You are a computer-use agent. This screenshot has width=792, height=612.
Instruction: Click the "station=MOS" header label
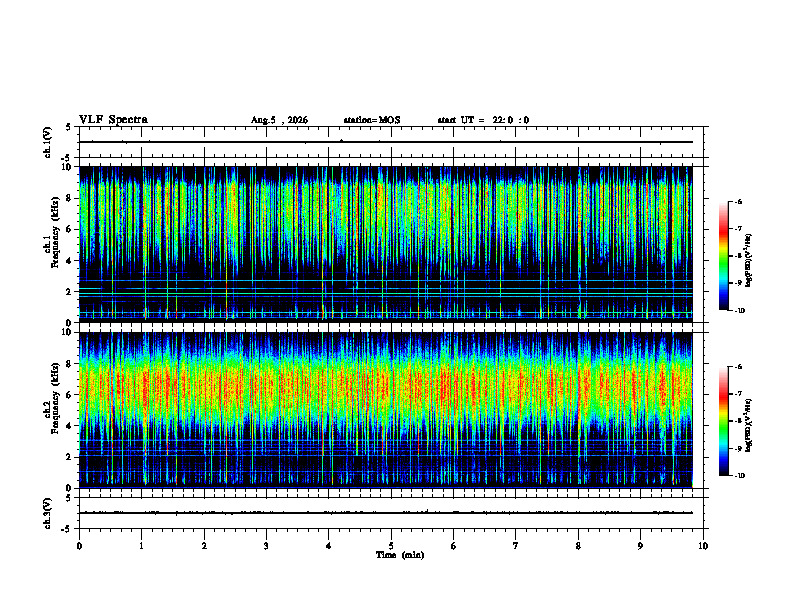point(372,120)
